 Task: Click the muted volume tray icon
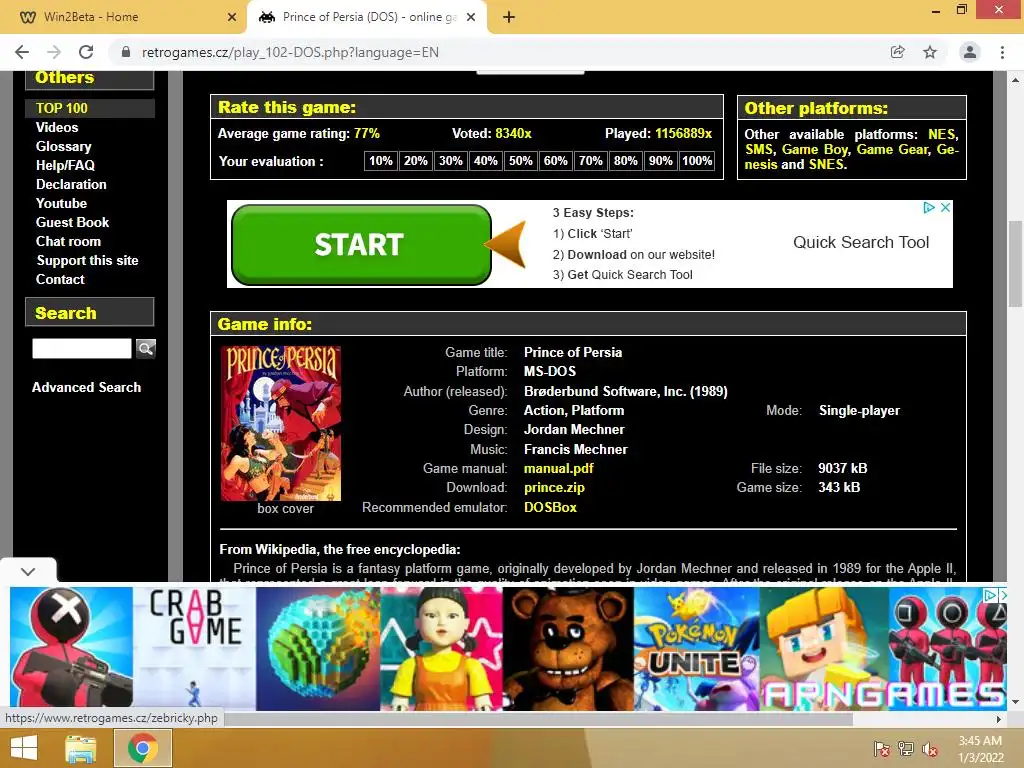pos(930,749)
